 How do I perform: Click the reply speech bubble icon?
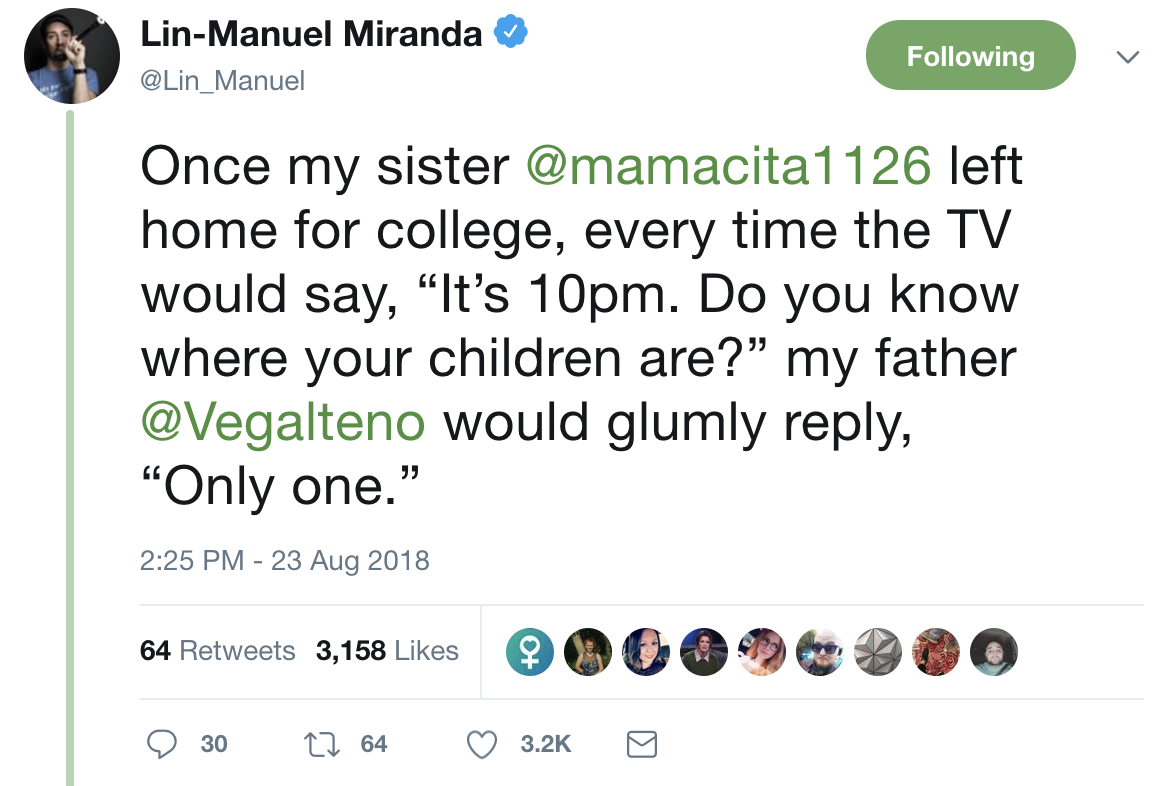coord(162,744)
